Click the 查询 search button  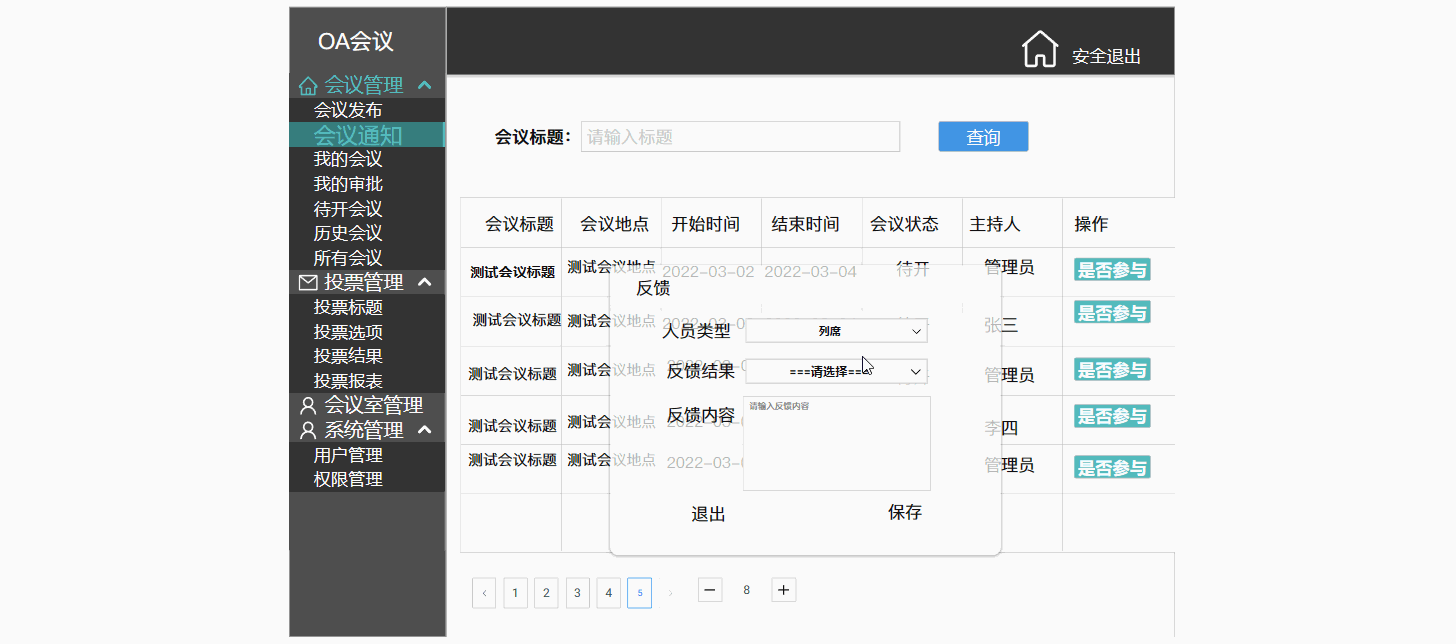pos(983,137)
